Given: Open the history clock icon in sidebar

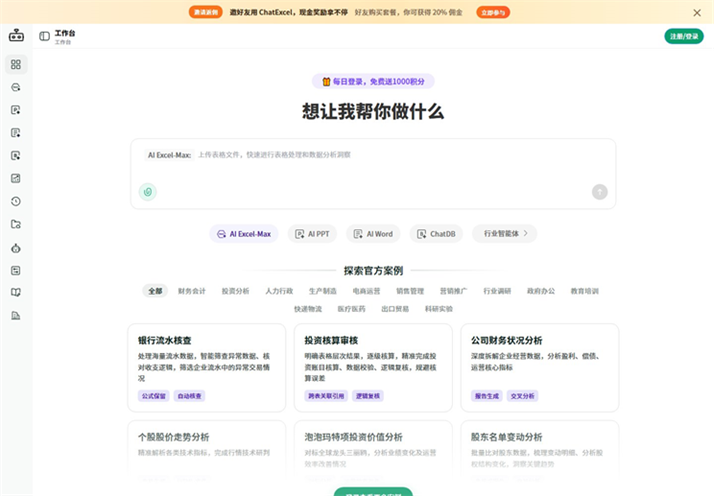Looking at the screenshot, I should [16, 201].
